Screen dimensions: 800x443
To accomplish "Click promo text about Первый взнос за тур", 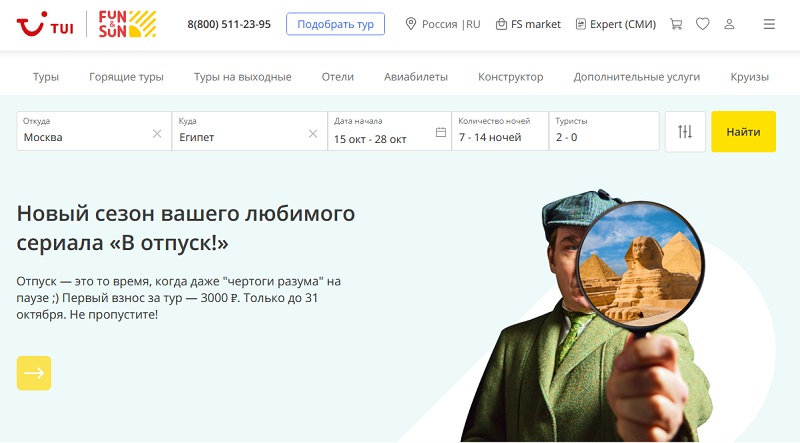I will pos(179,298).
